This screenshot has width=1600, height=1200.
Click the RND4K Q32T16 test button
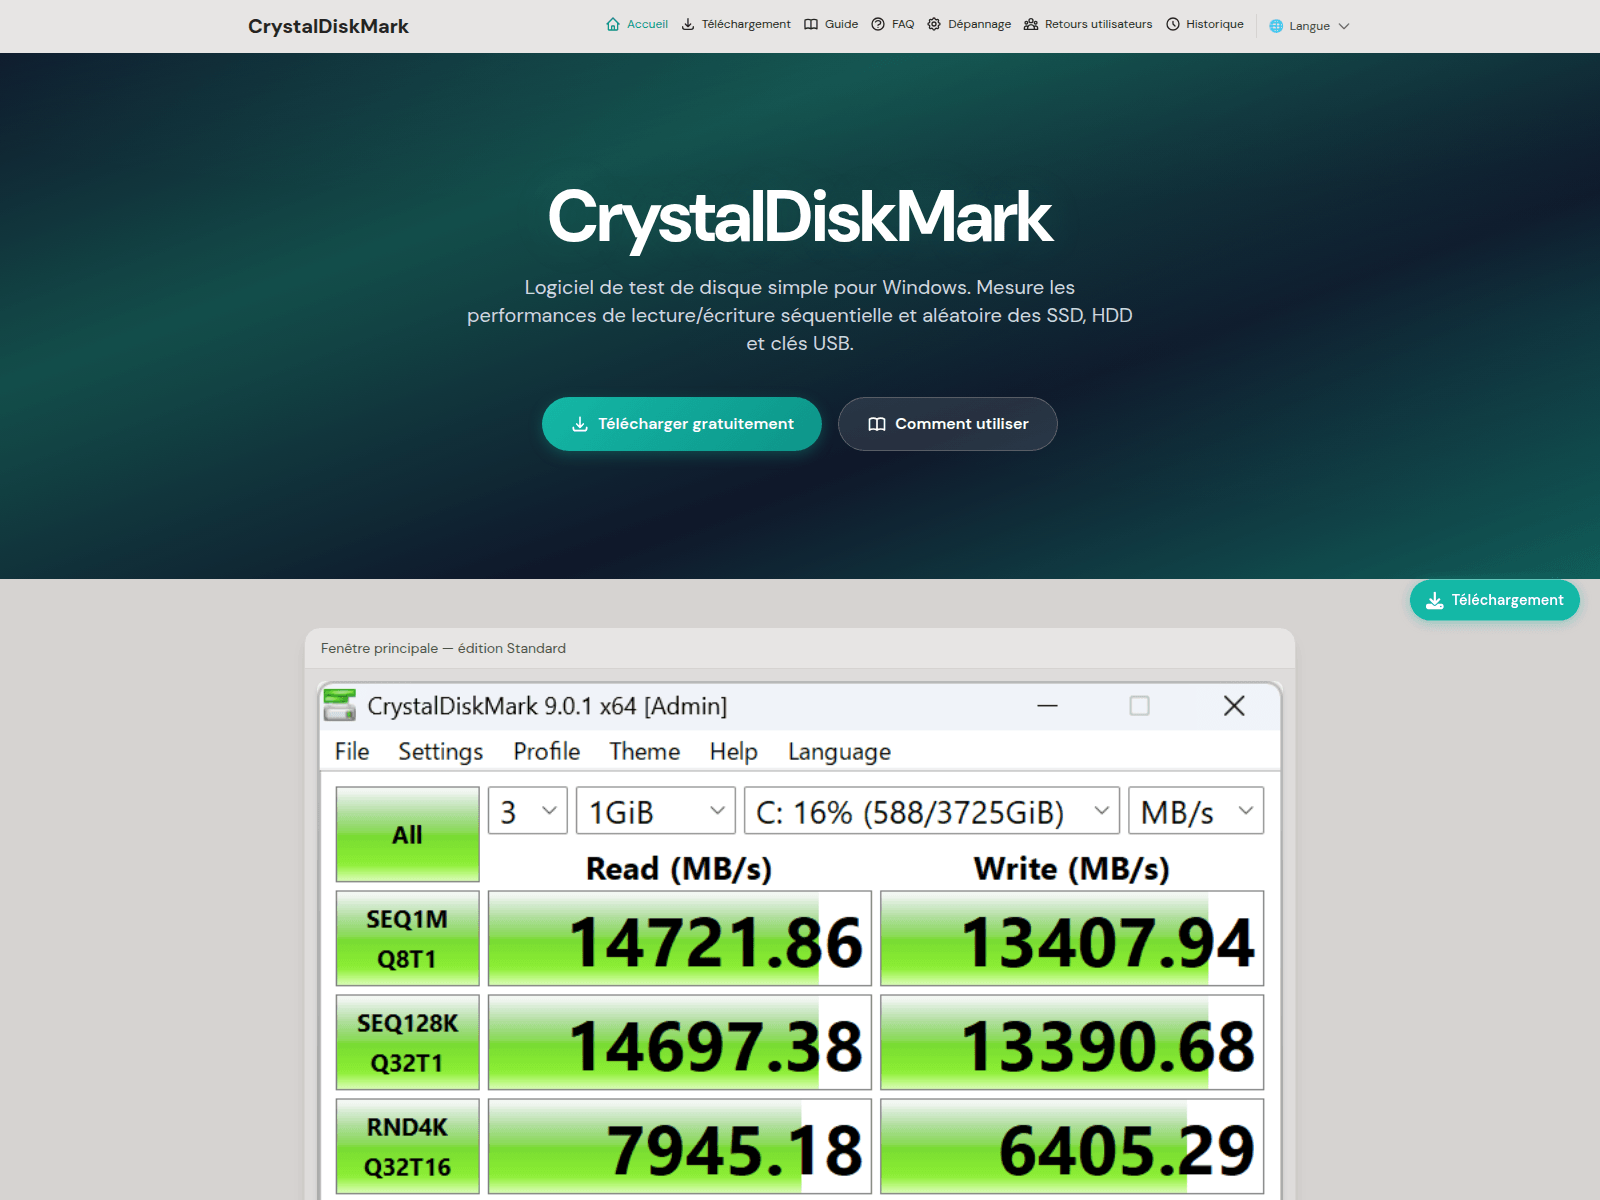coord(408,1146)
